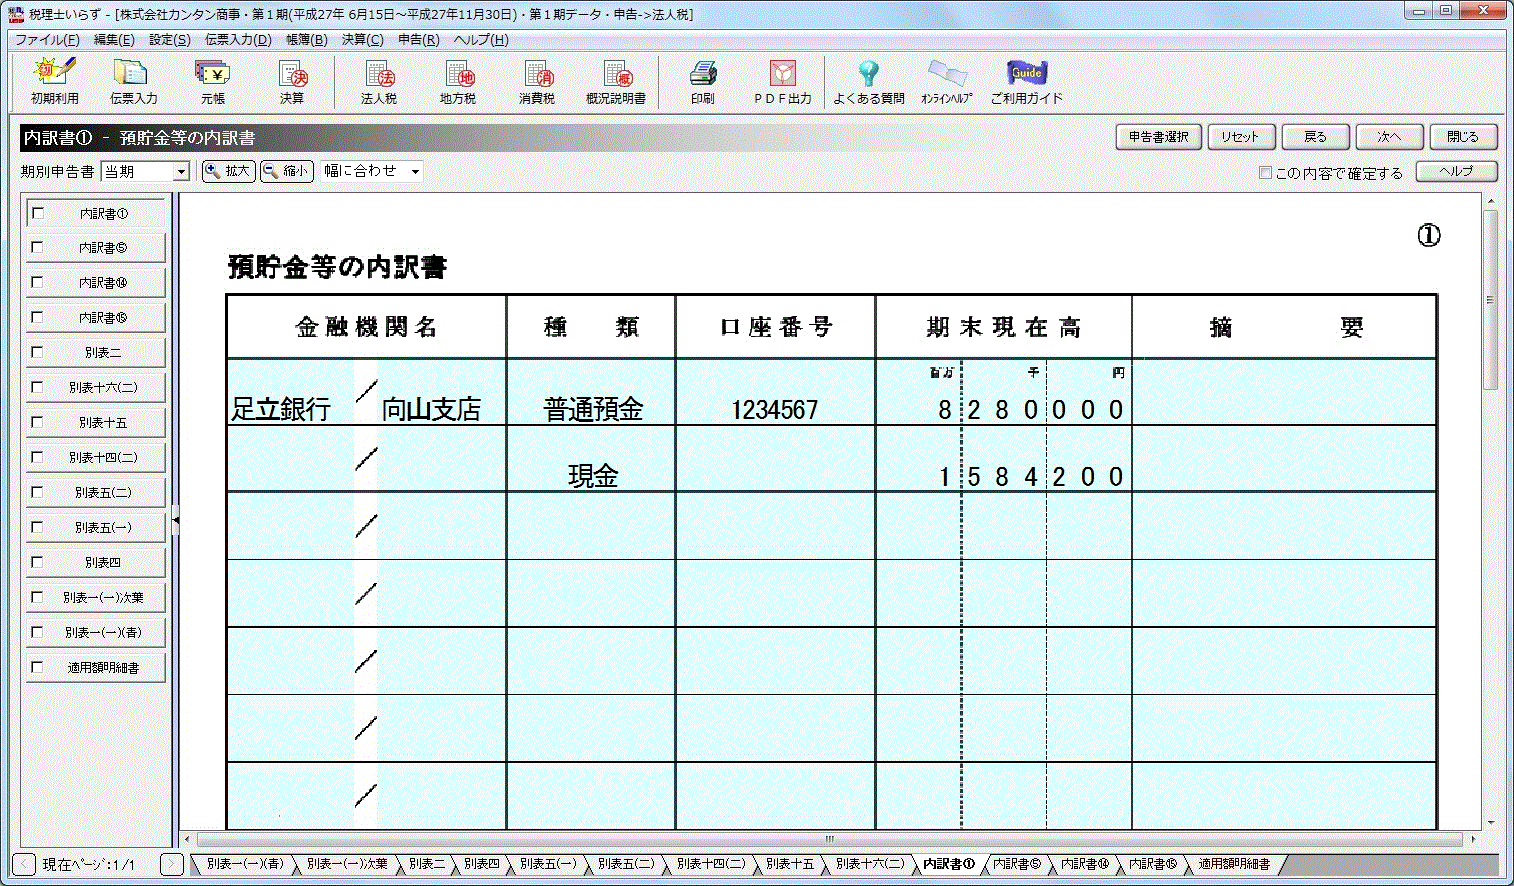Tick the 適用額明細書 sidebar checkbox
Image resolution: width=1514 pixels, height=886 pixels.
pyautogui.click(x=38, y=667)
